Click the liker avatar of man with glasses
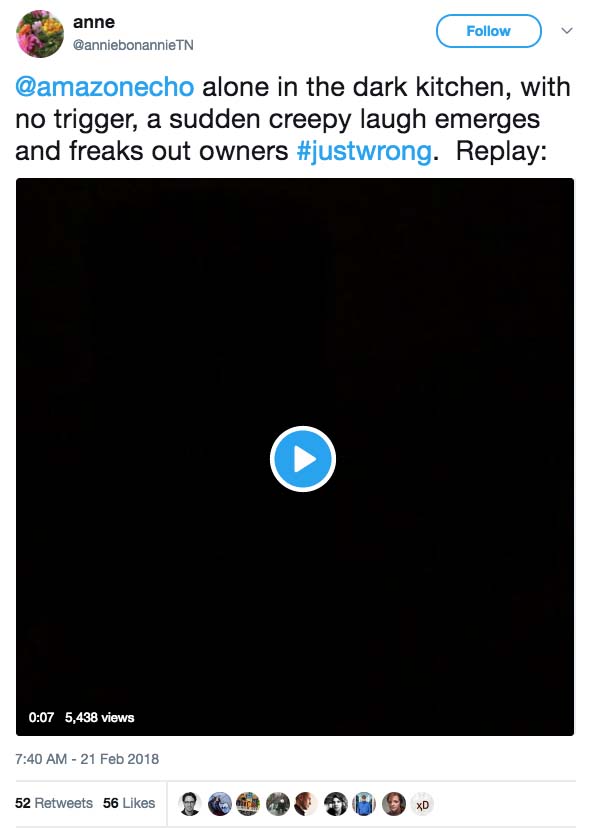The height and width of the screenshot is (828, 596). [190, 804]
